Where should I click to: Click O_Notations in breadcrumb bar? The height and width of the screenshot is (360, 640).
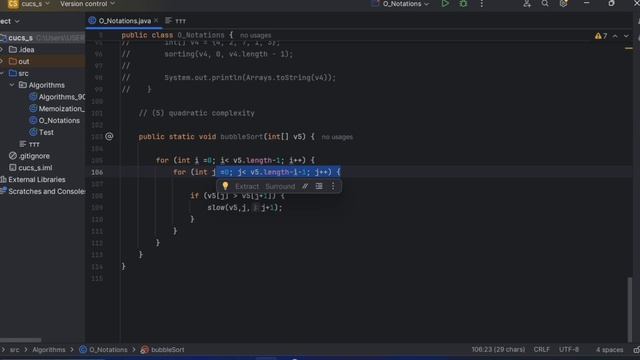point(104,350)
